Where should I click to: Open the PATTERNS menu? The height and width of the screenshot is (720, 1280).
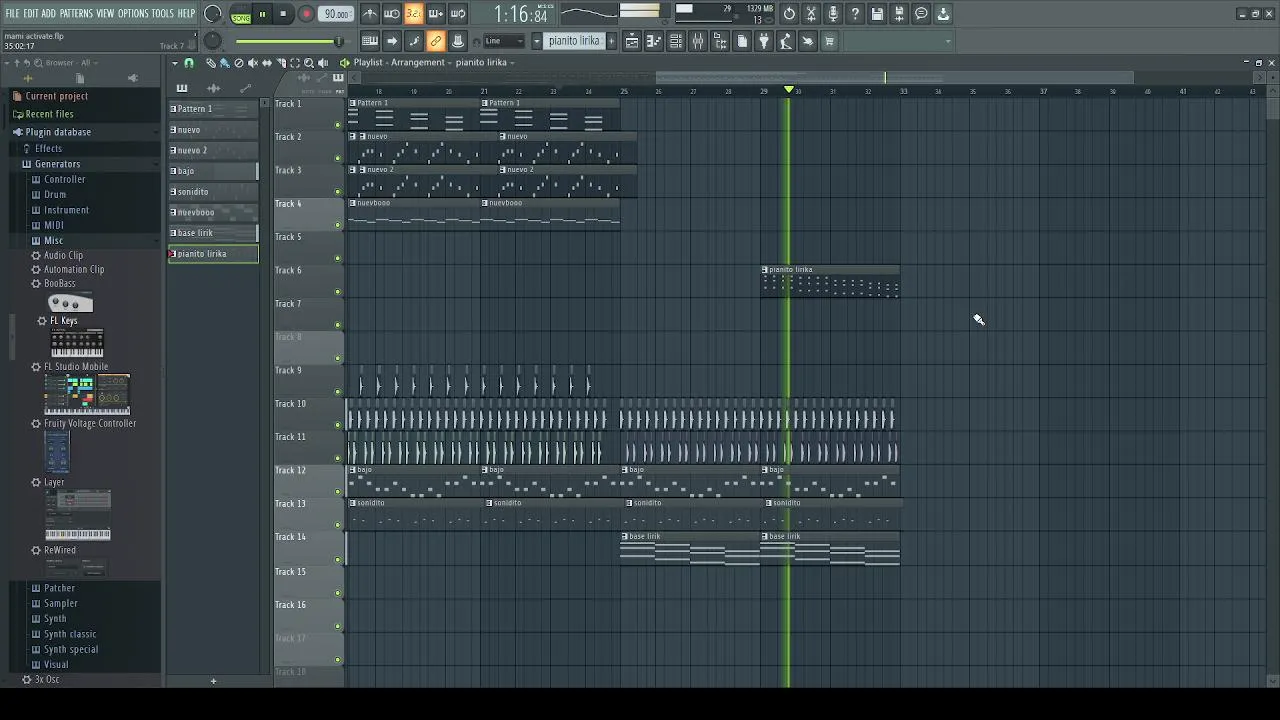(76, 13)
